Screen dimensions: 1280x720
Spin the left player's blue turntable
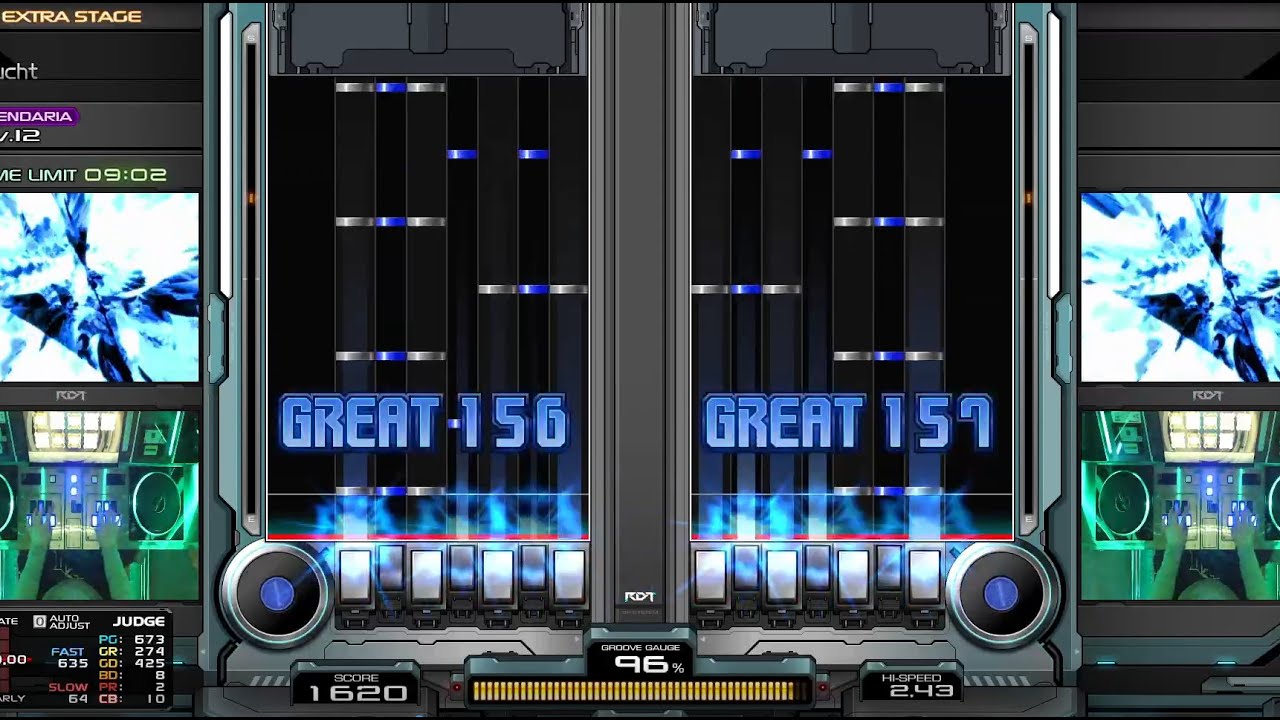click(277, 594)
